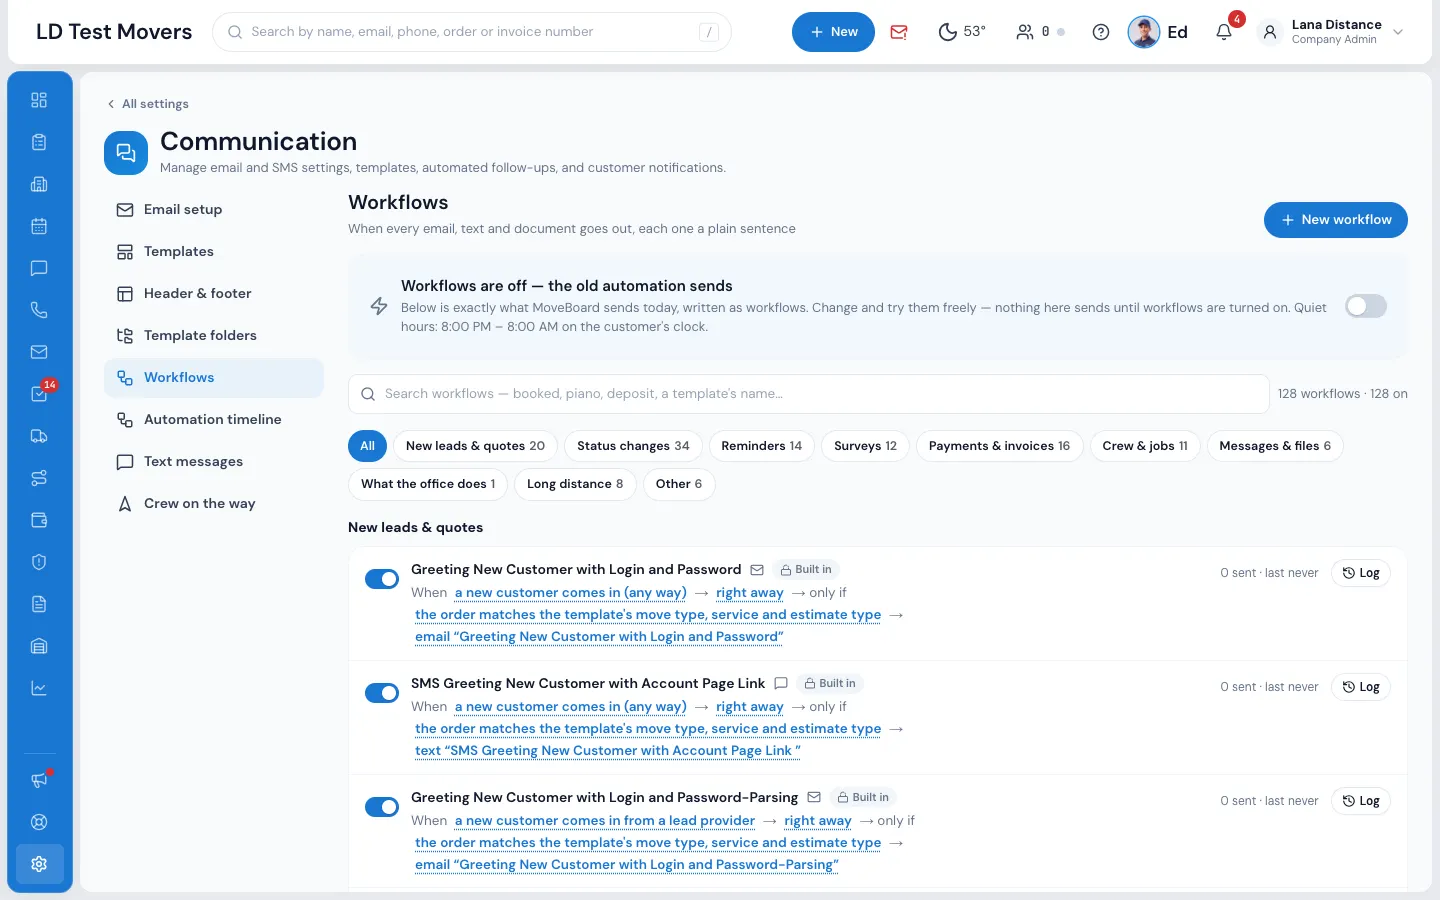Filter by Status changes 34
The width and height of the screenshot is (1440, 900).
tap(633, 446)
